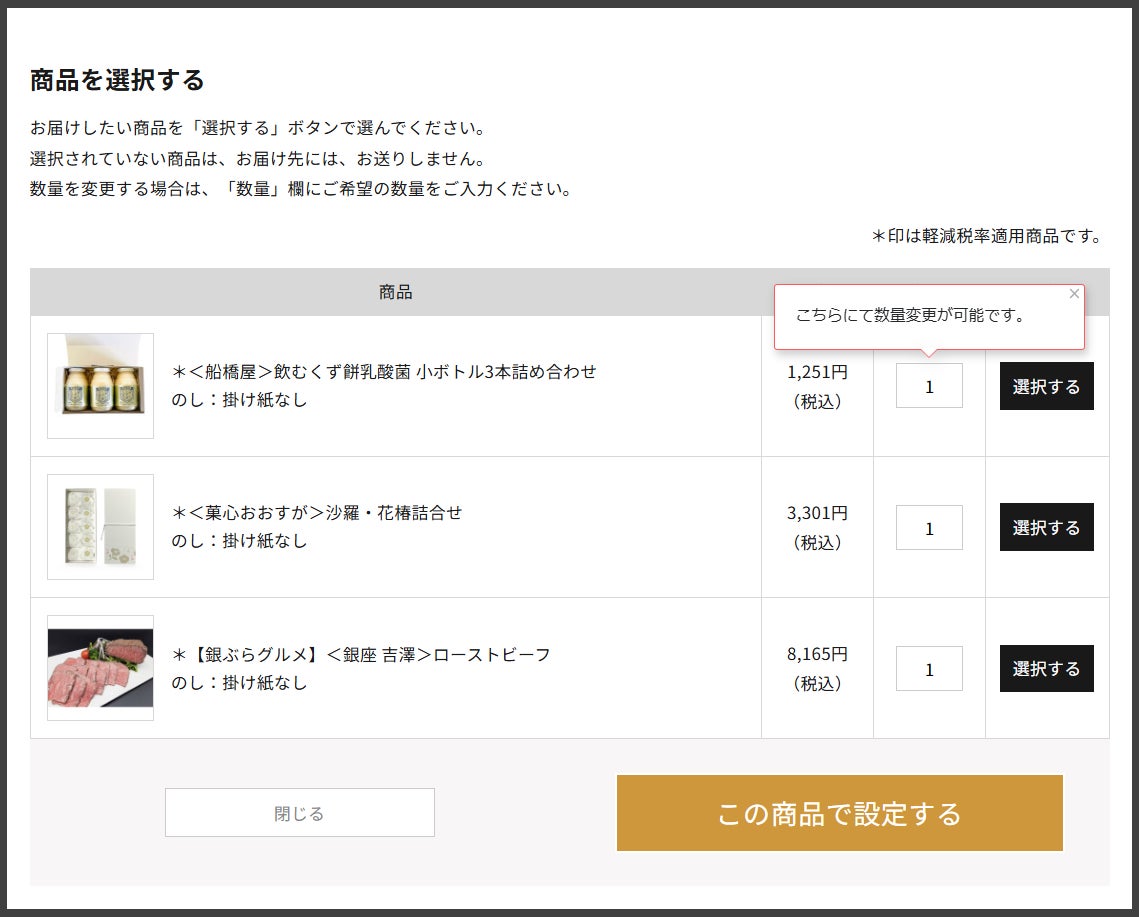Click the 菓心おおすが 沙羅・花椿詰合せ product name
This screenshot has height=917, width=1139.
317,513
